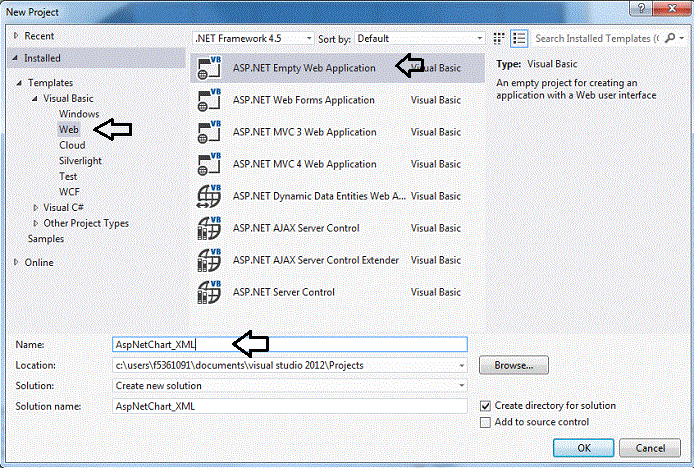Expand the Visual C# tree node
Screen dimensions: 694x468
click(35, 207)
